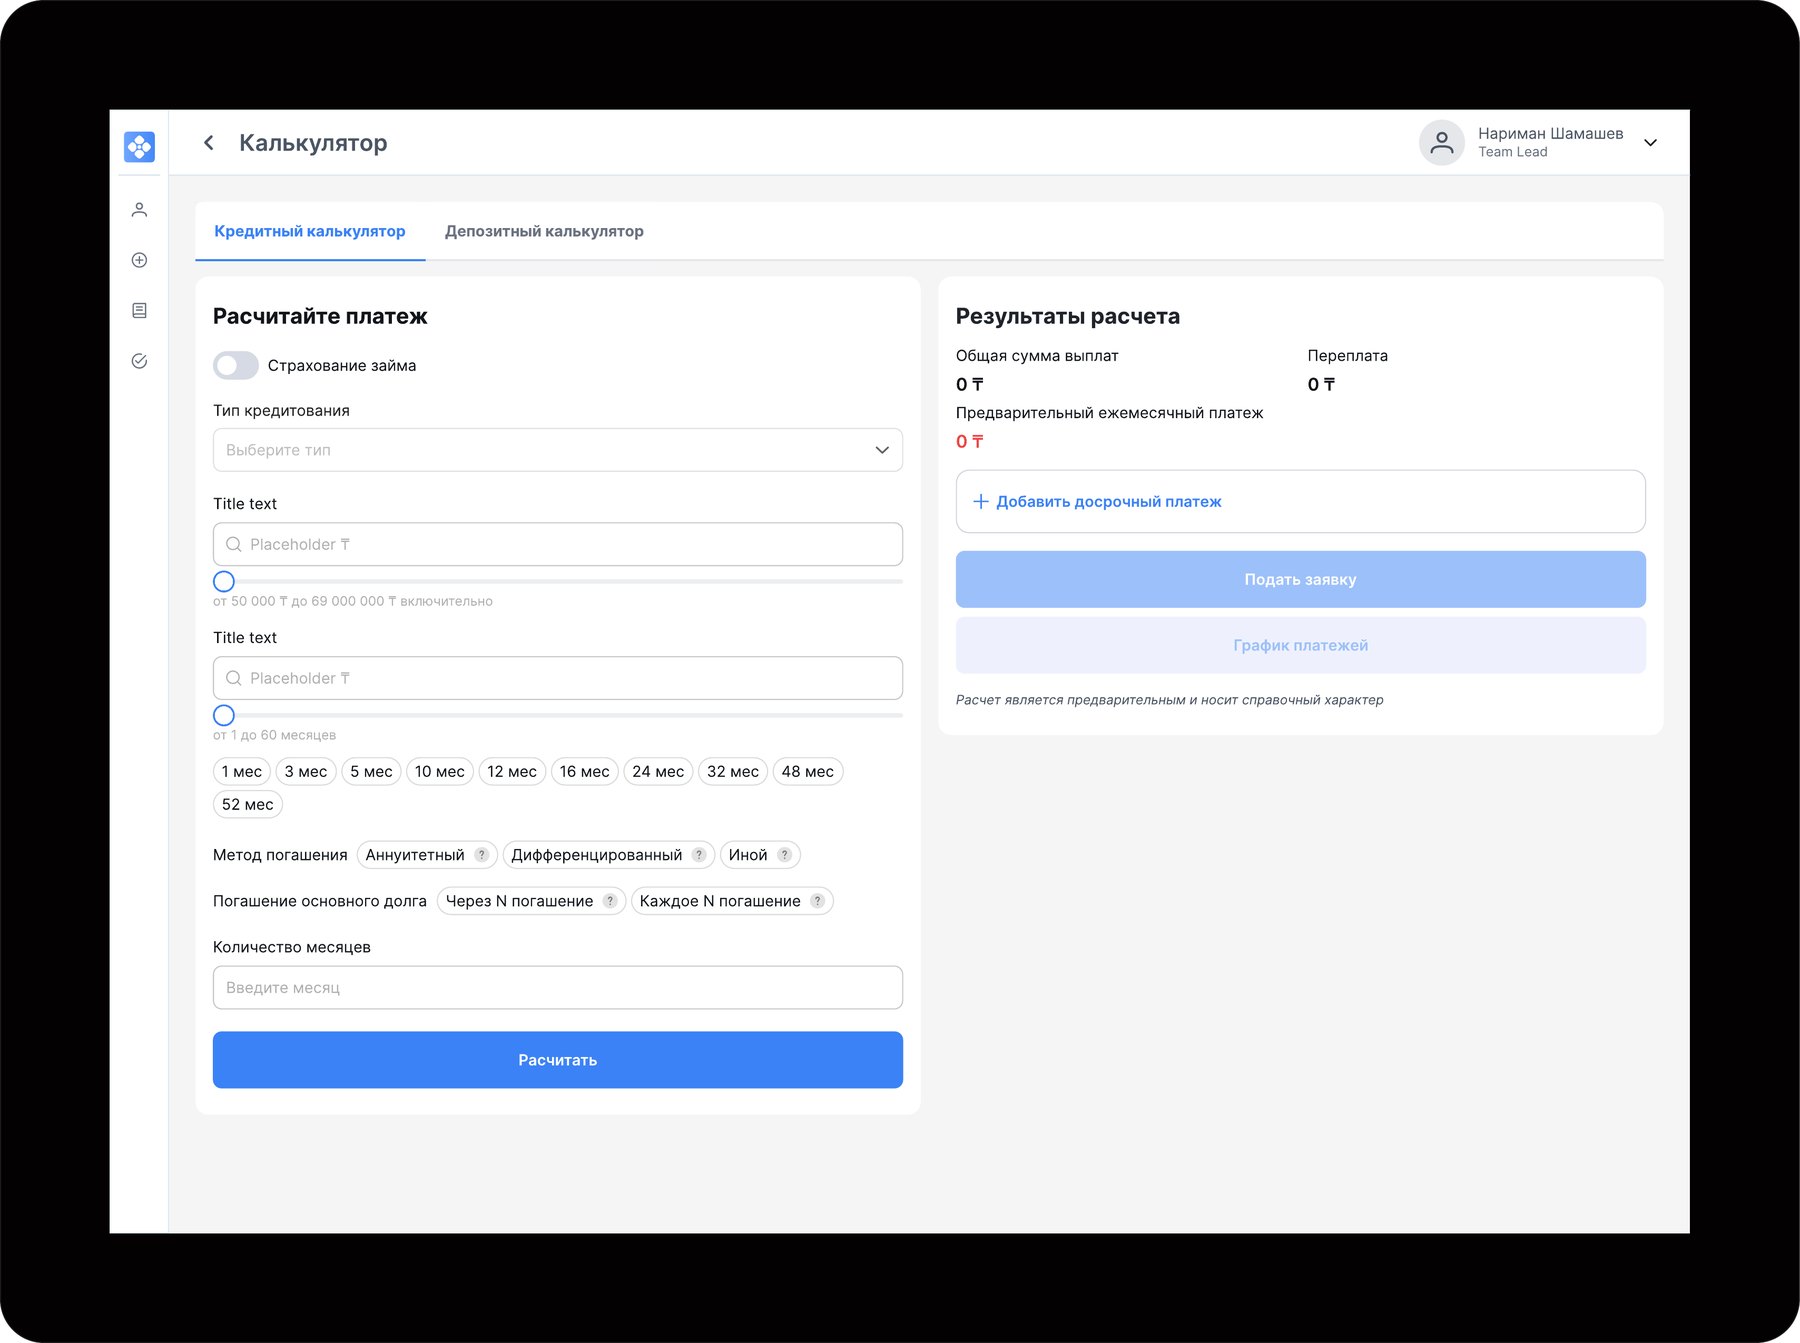The height and width of the screenshot is (1343, 1800).
Task: Click the user avatar icon in header
Action: [x=1441, y=143]
